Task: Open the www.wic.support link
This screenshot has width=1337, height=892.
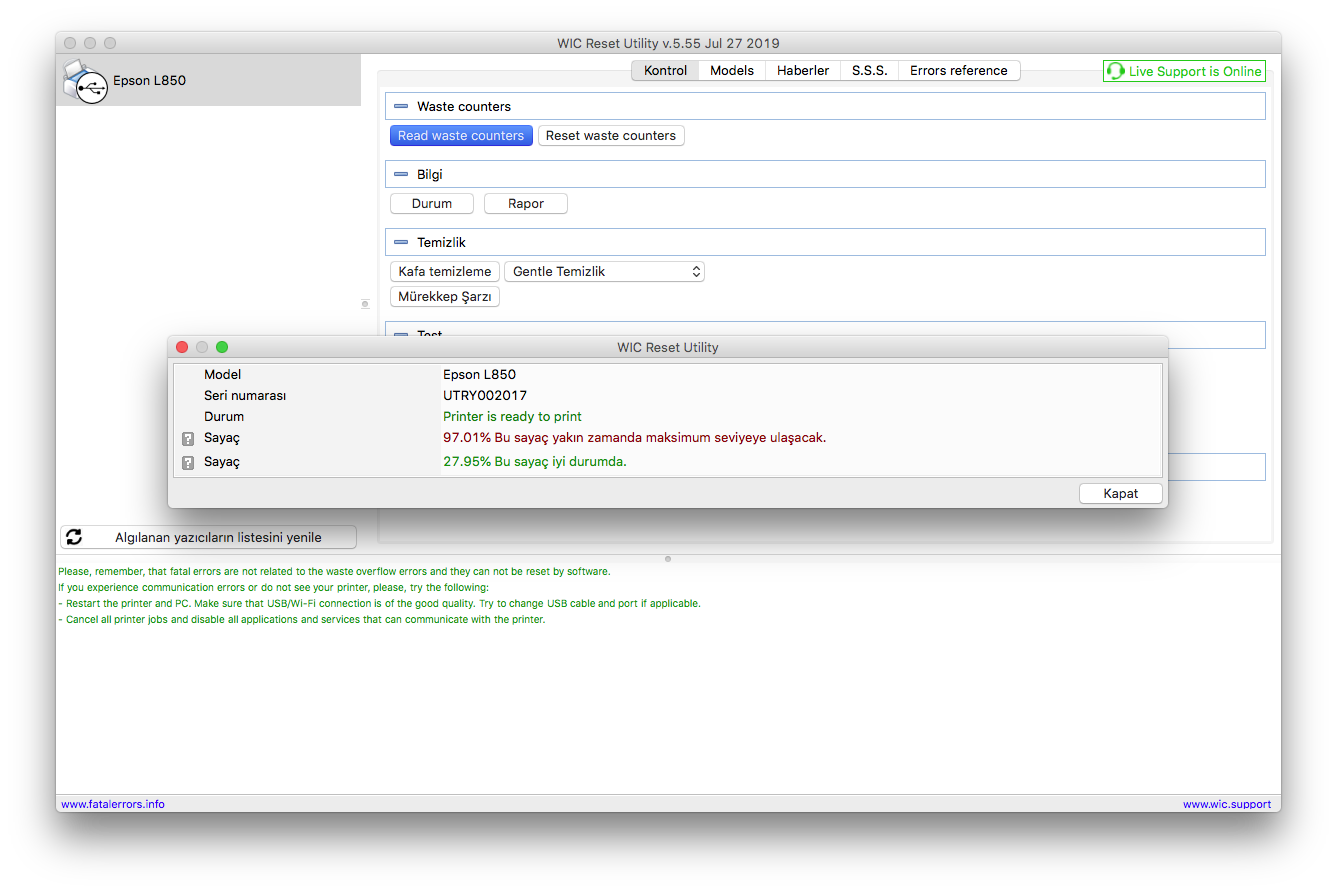Action: 1227,804
